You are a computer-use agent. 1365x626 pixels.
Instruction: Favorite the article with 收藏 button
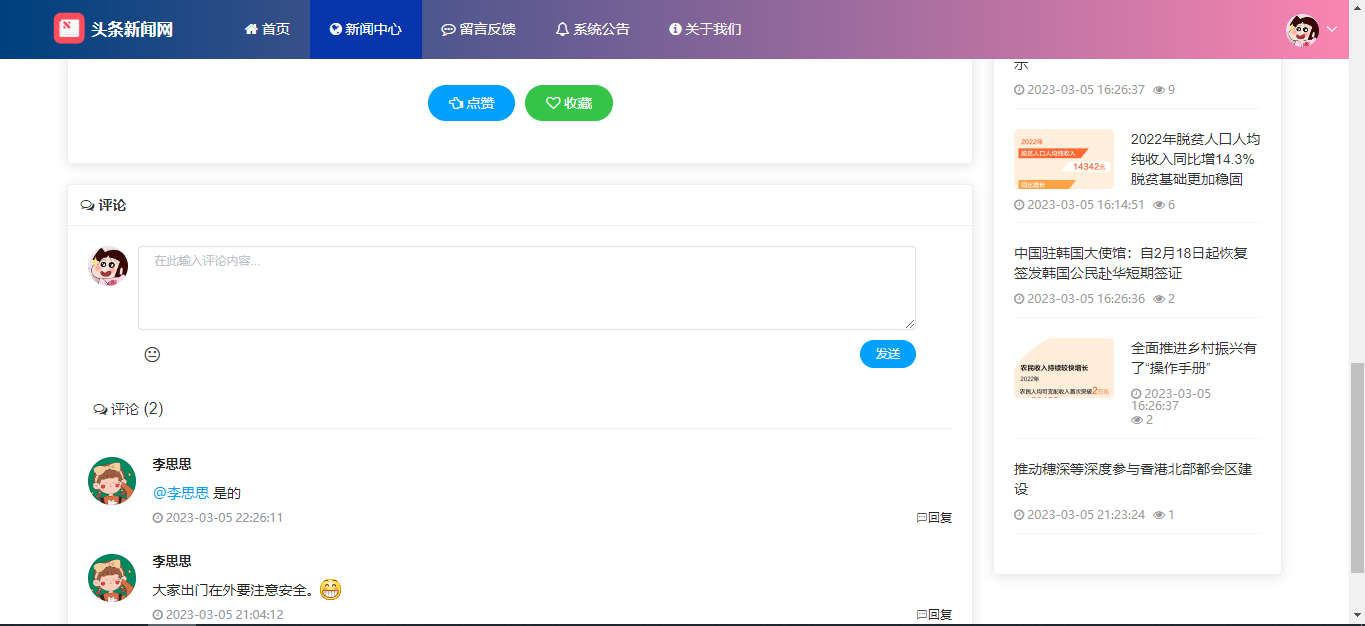tap(568, 103)
